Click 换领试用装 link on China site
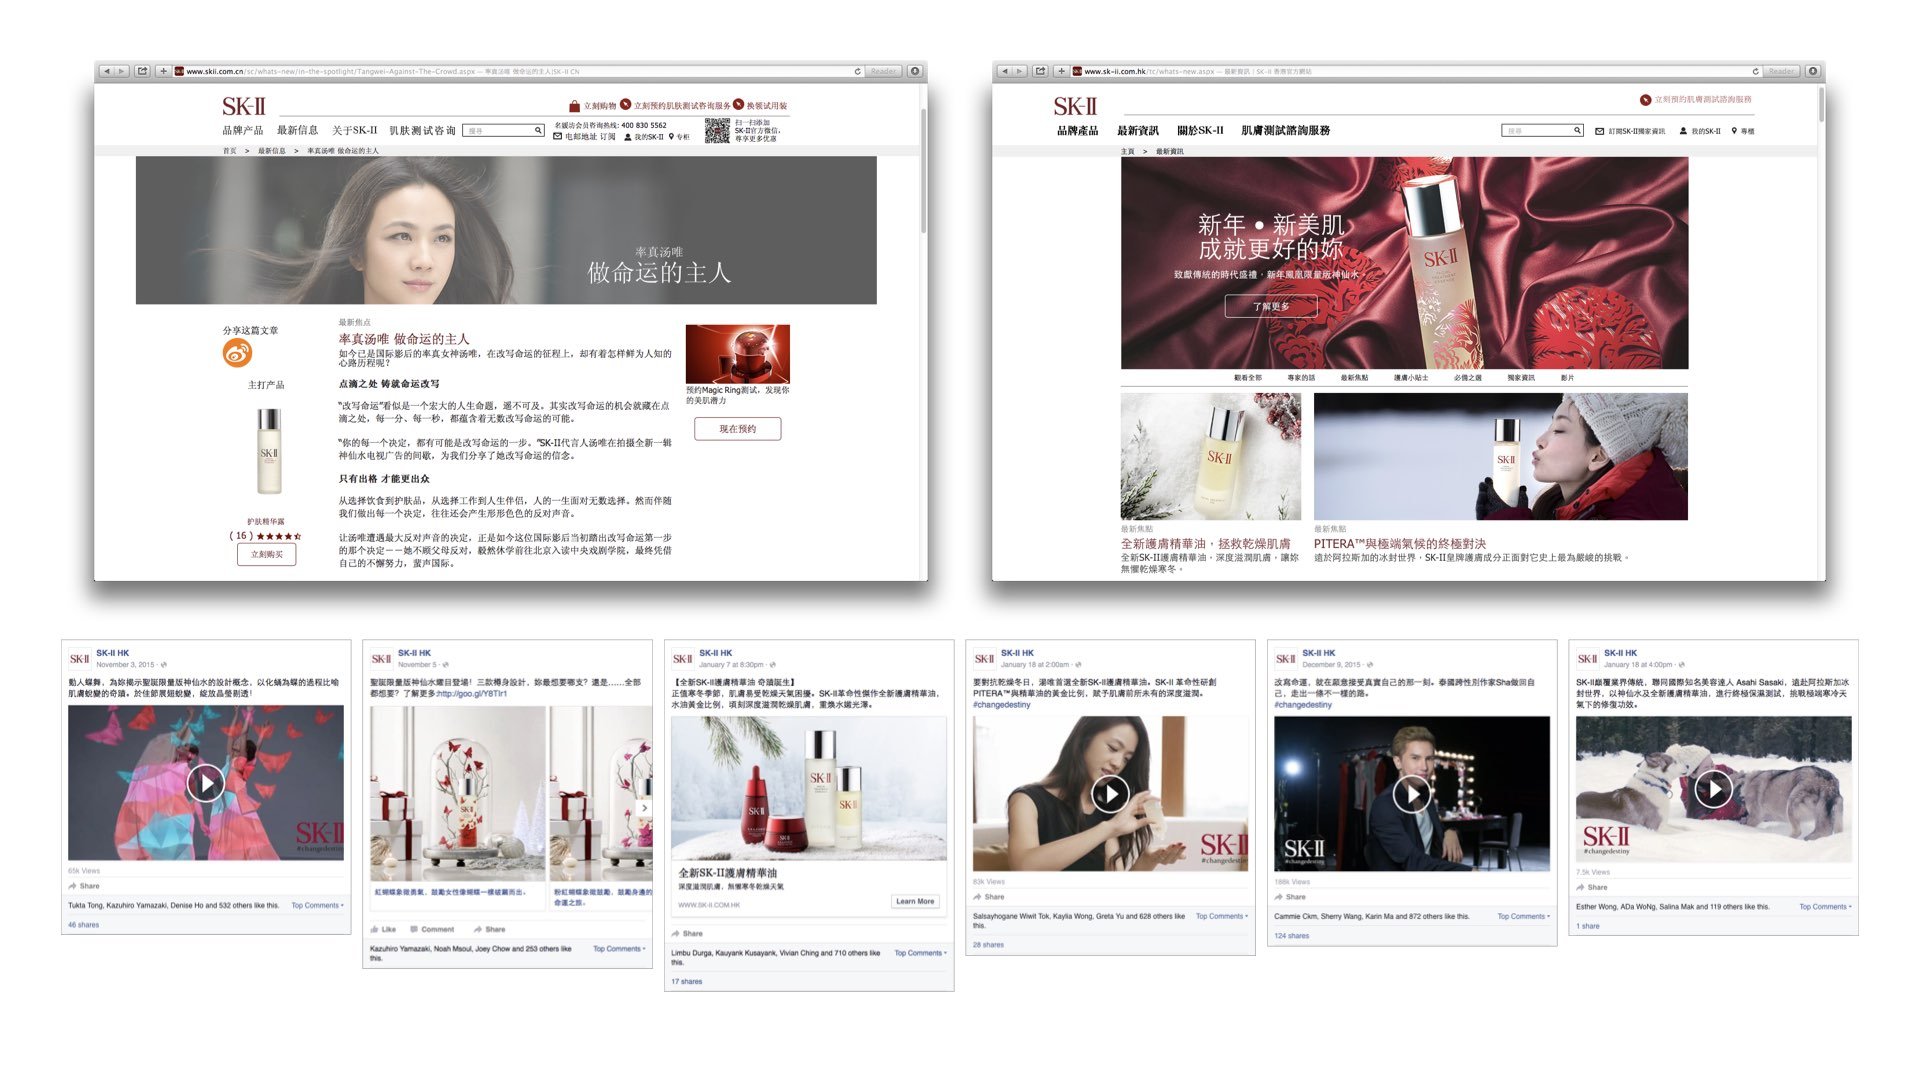This screenshot has height=1080, width=1920. click(x=767, y=105)
